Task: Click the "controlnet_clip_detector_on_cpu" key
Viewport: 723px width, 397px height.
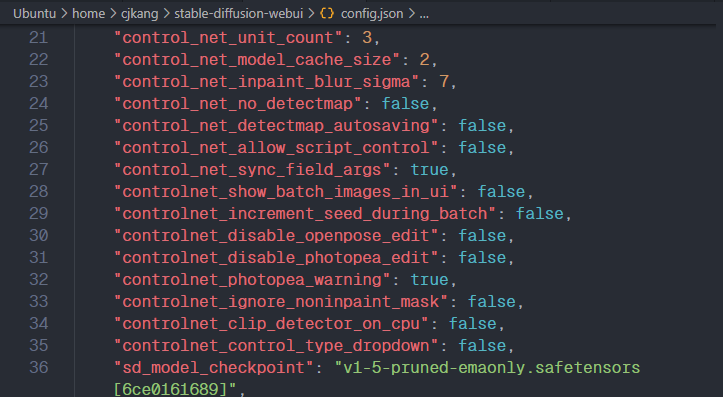Action: click(271, 324)
